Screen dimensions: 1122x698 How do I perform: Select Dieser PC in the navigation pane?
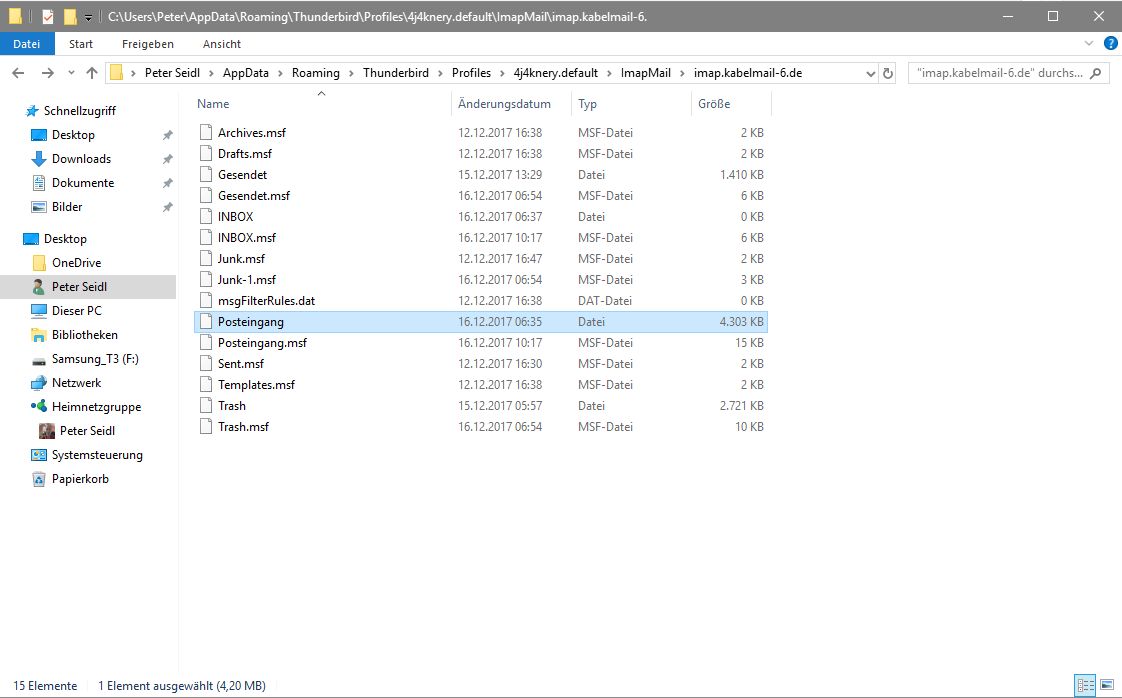click(x=77, y=311)
